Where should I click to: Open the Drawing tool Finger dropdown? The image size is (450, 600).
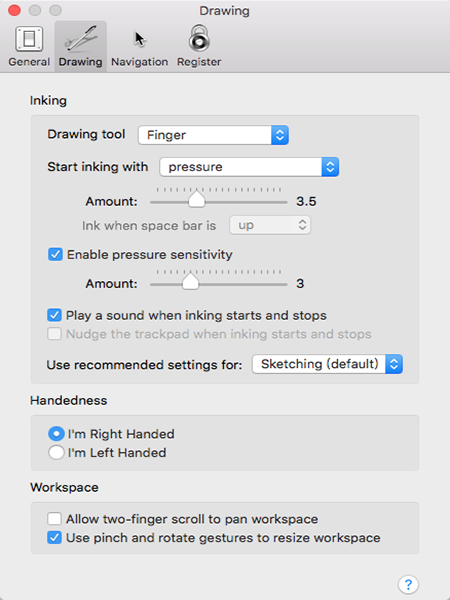[x=213, y=135]
